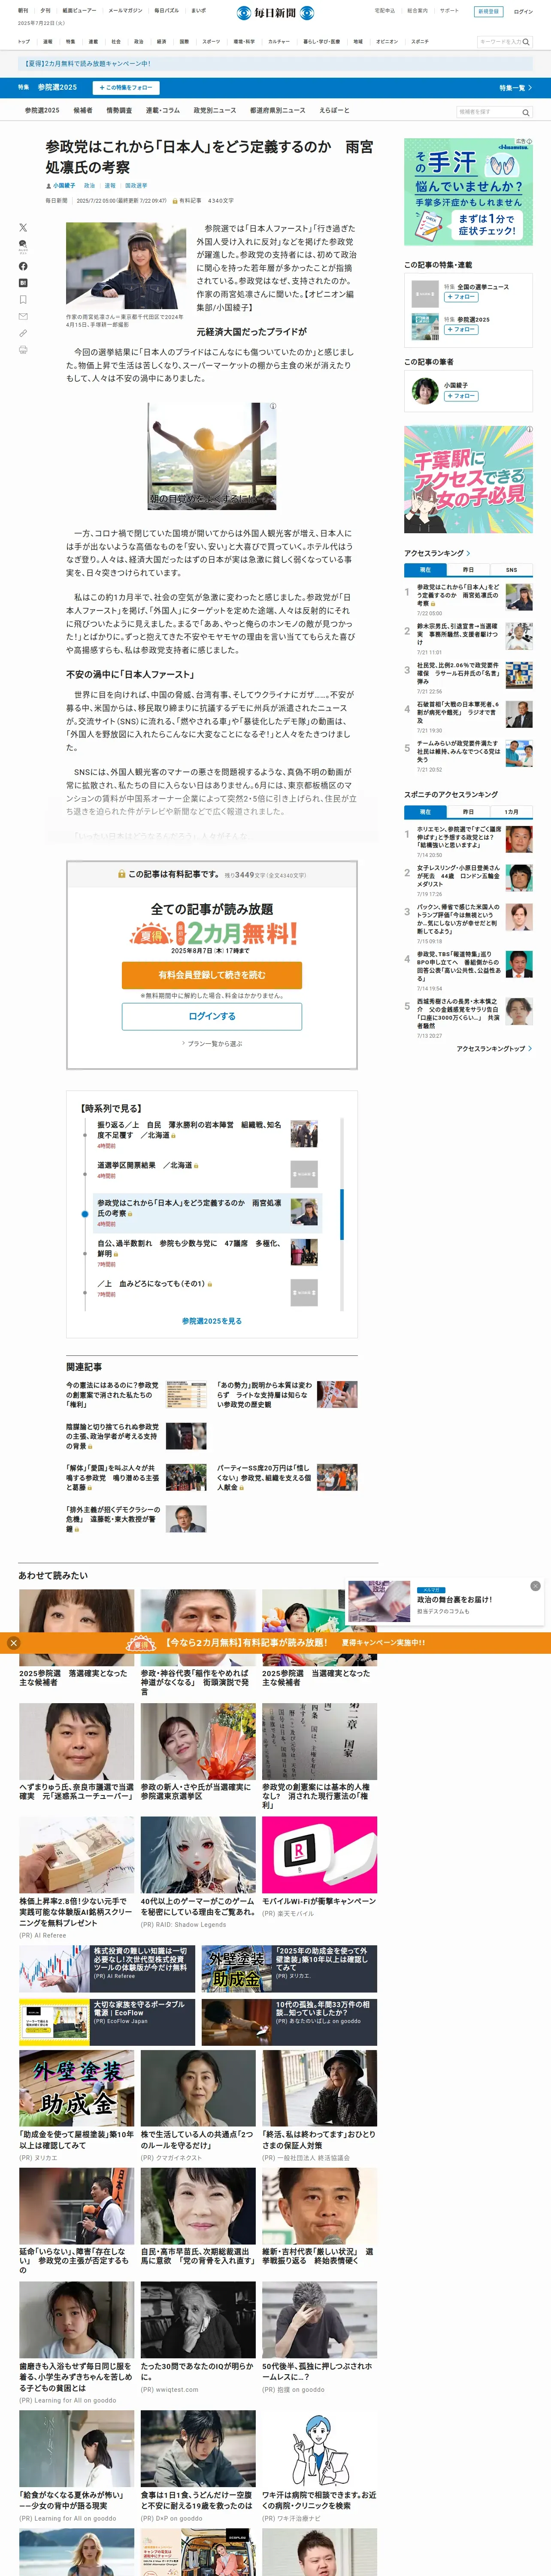
Task: Click 有料会員登録して続きを読む
Action: 212,975
